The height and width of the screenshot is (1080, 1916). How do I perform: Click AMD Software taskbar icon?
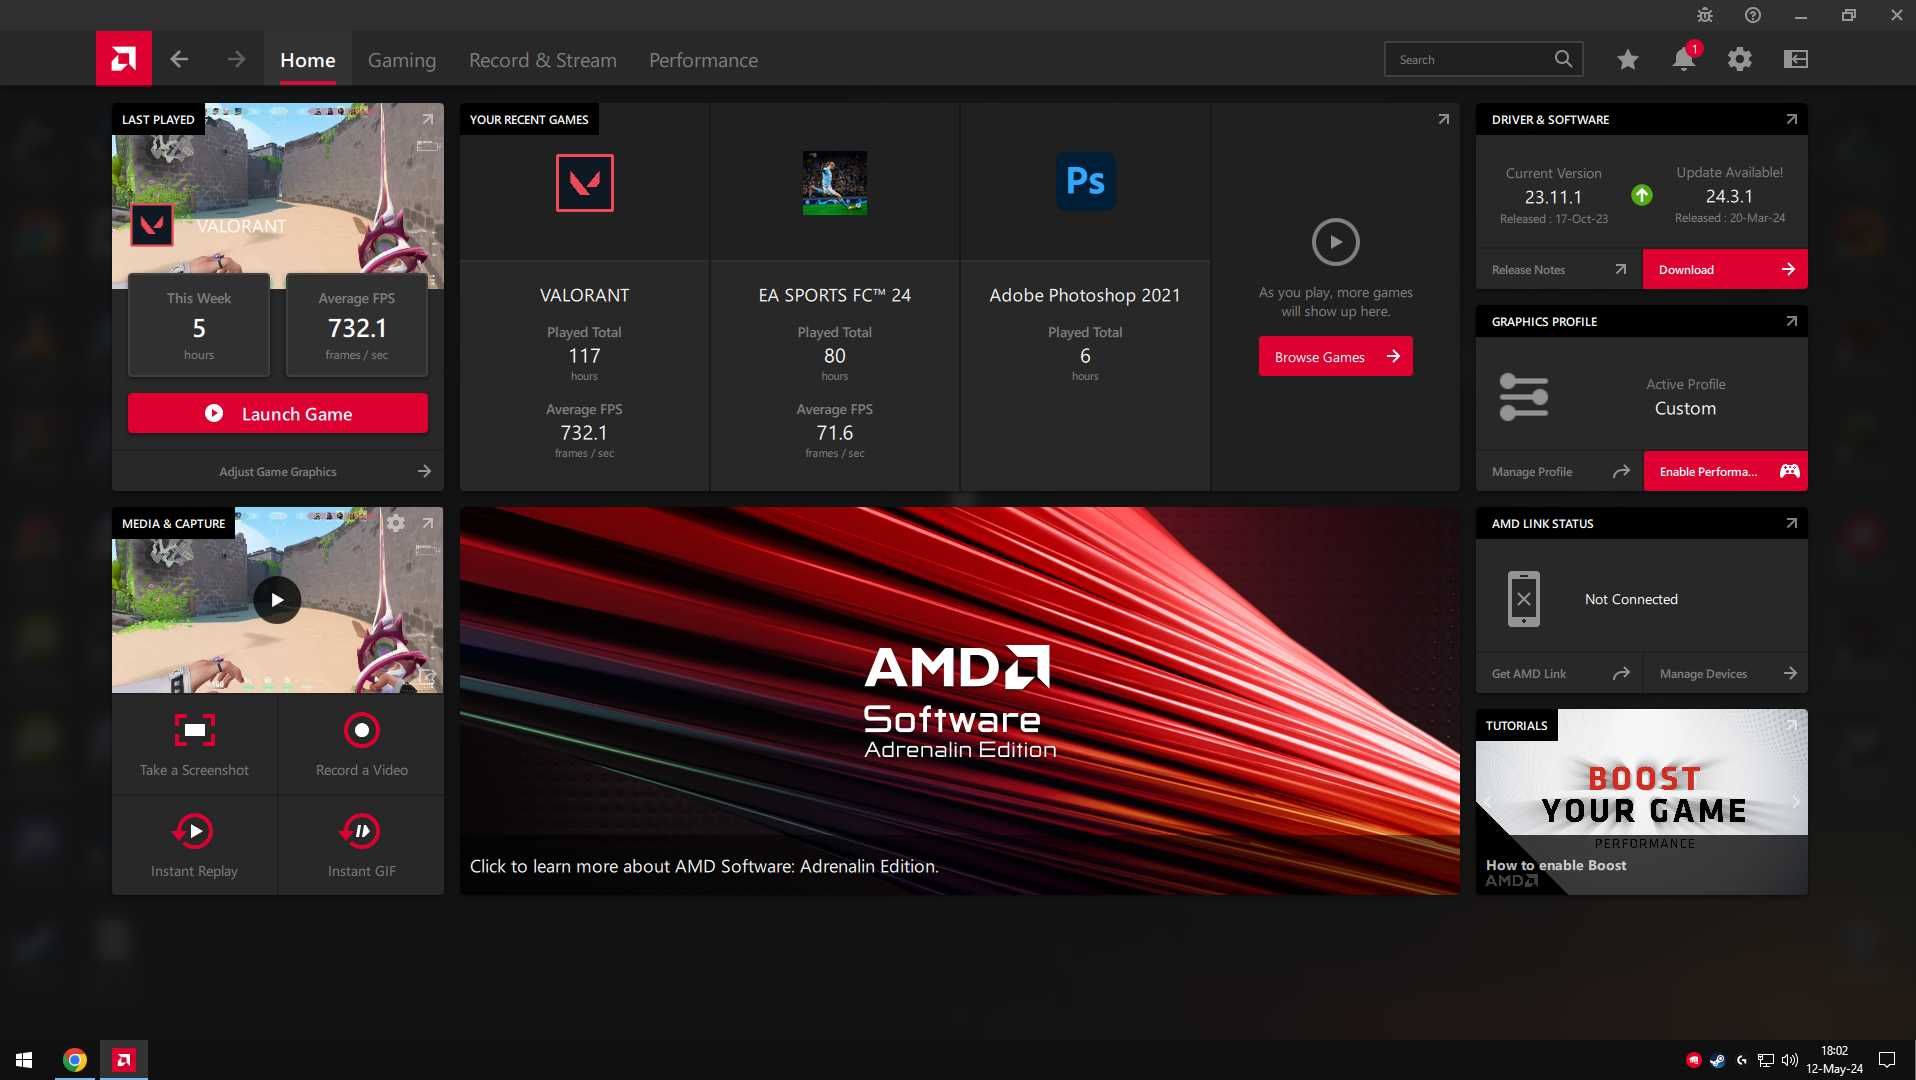(124, 1060)
